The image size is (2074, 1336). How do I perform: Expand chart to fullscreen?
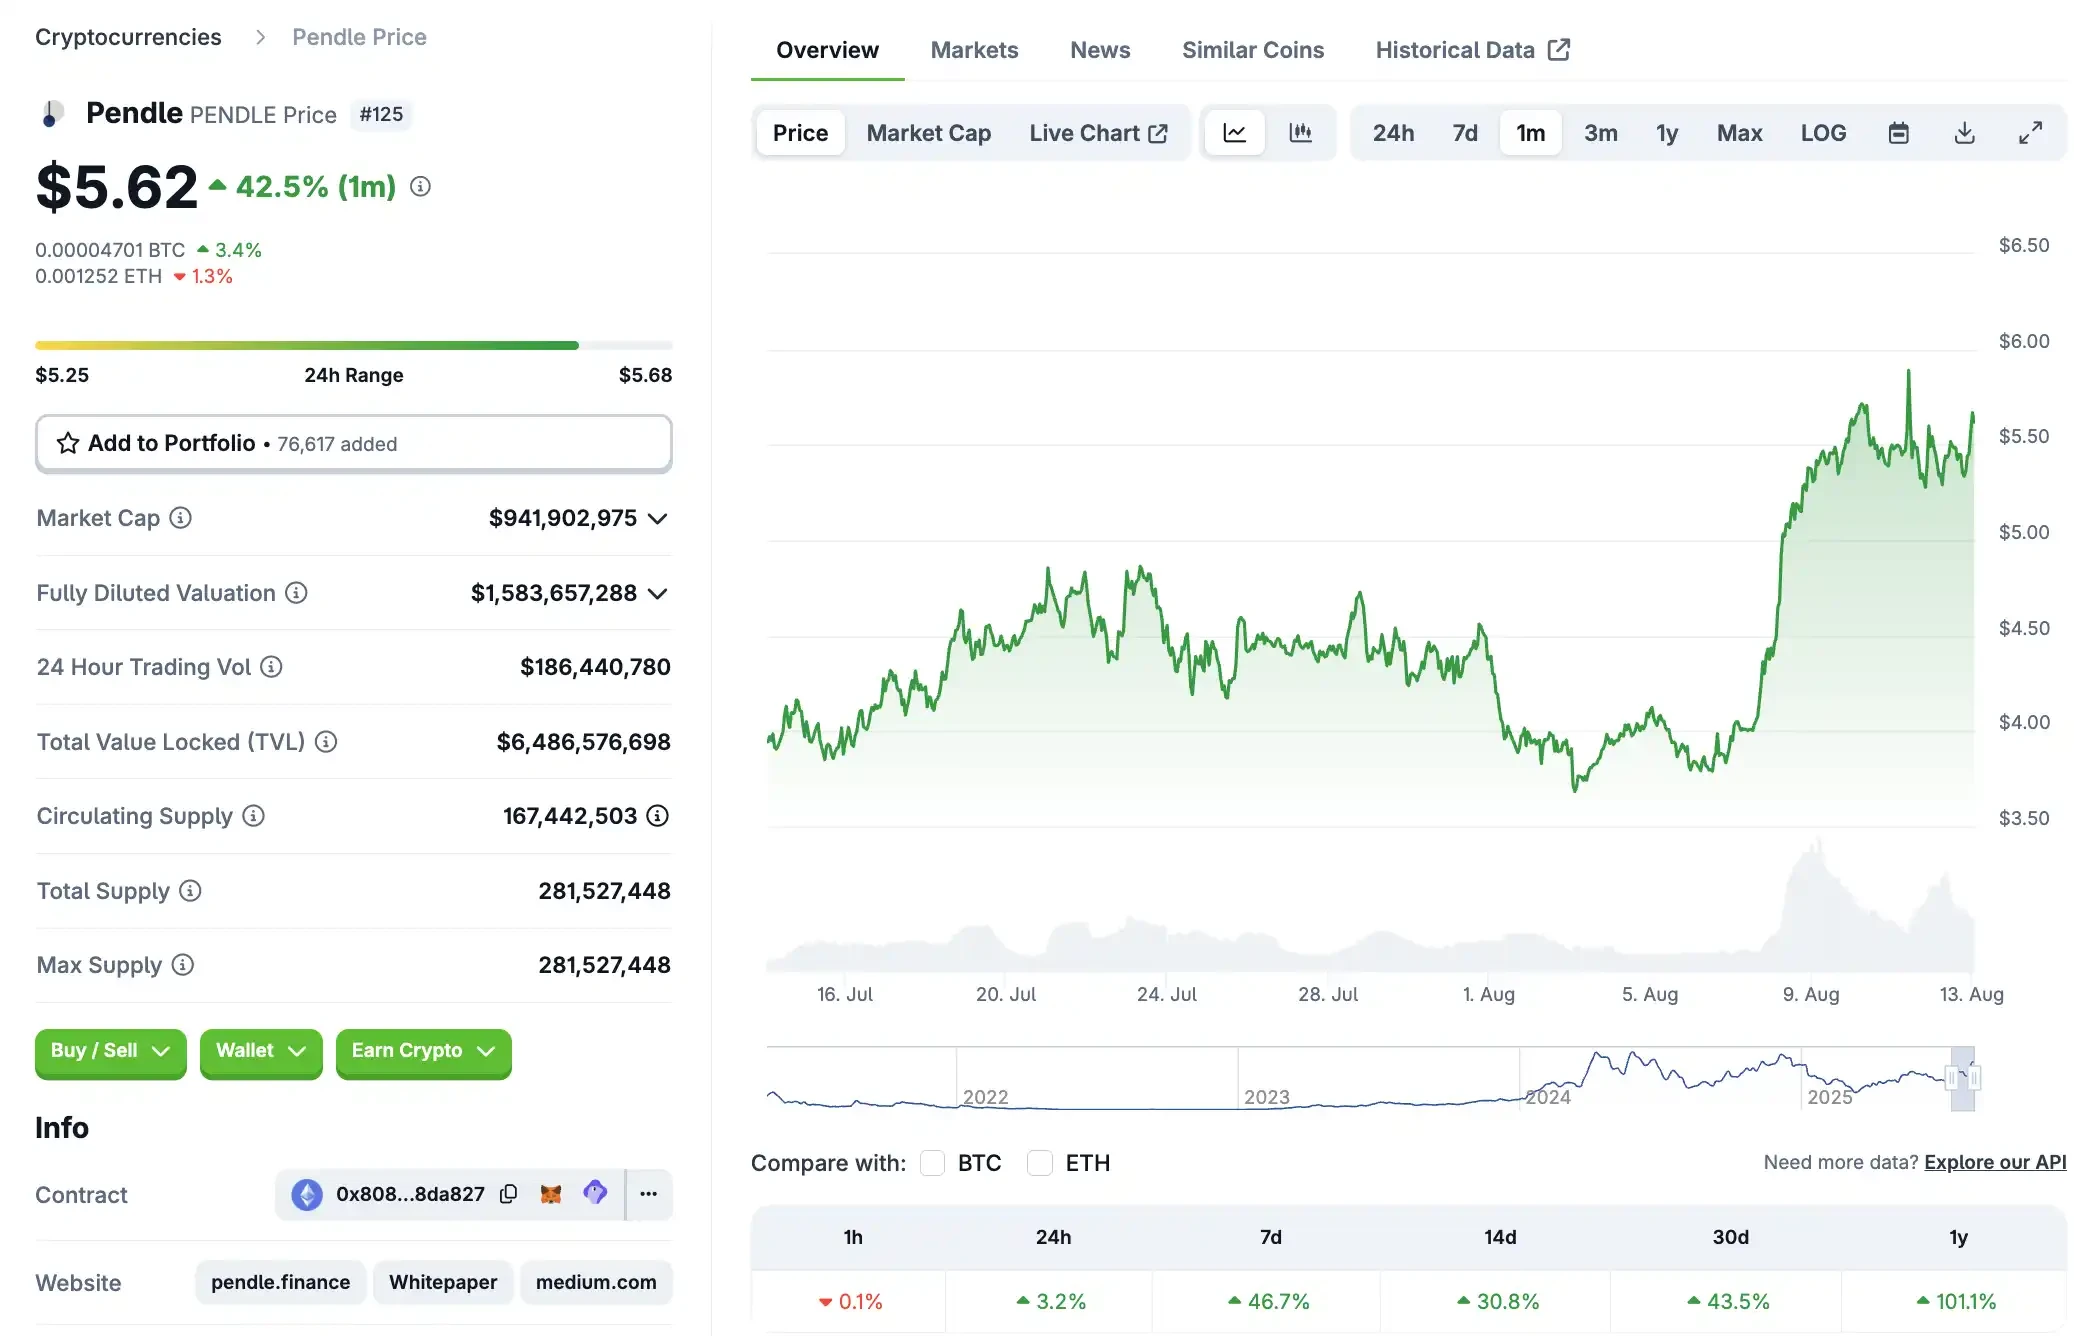2030,132
